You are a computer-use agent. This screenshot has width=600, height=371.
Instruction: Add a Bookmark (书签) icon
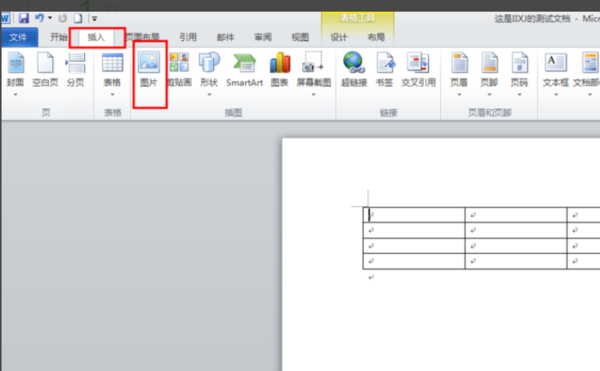pyautogui.click(x=385, y=62)
